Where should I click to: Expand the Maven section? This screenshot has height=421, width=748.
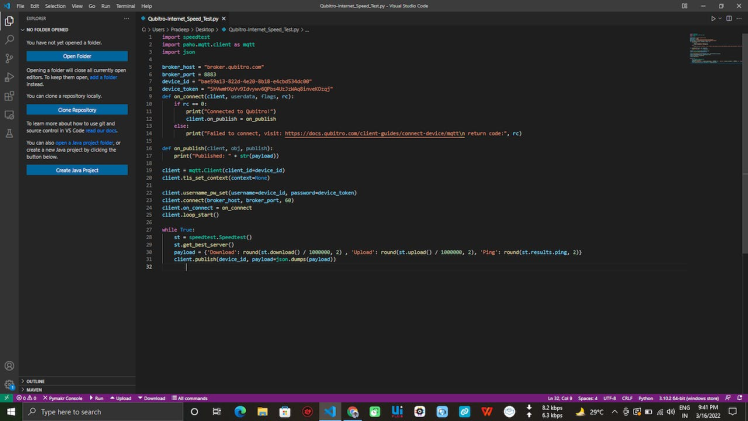(x=34, y=389)
